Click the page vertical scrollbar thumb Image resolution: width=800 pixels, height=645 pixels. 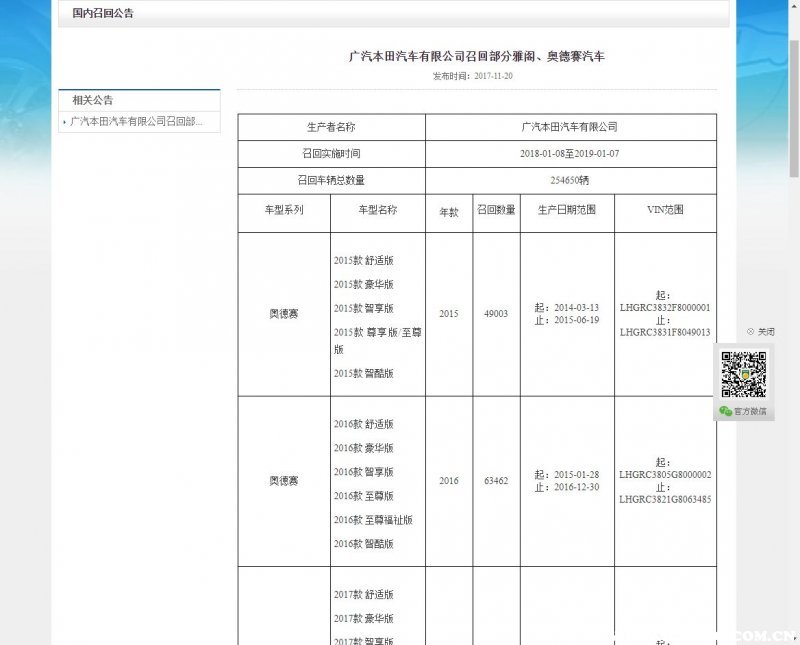tap(793, 100)
